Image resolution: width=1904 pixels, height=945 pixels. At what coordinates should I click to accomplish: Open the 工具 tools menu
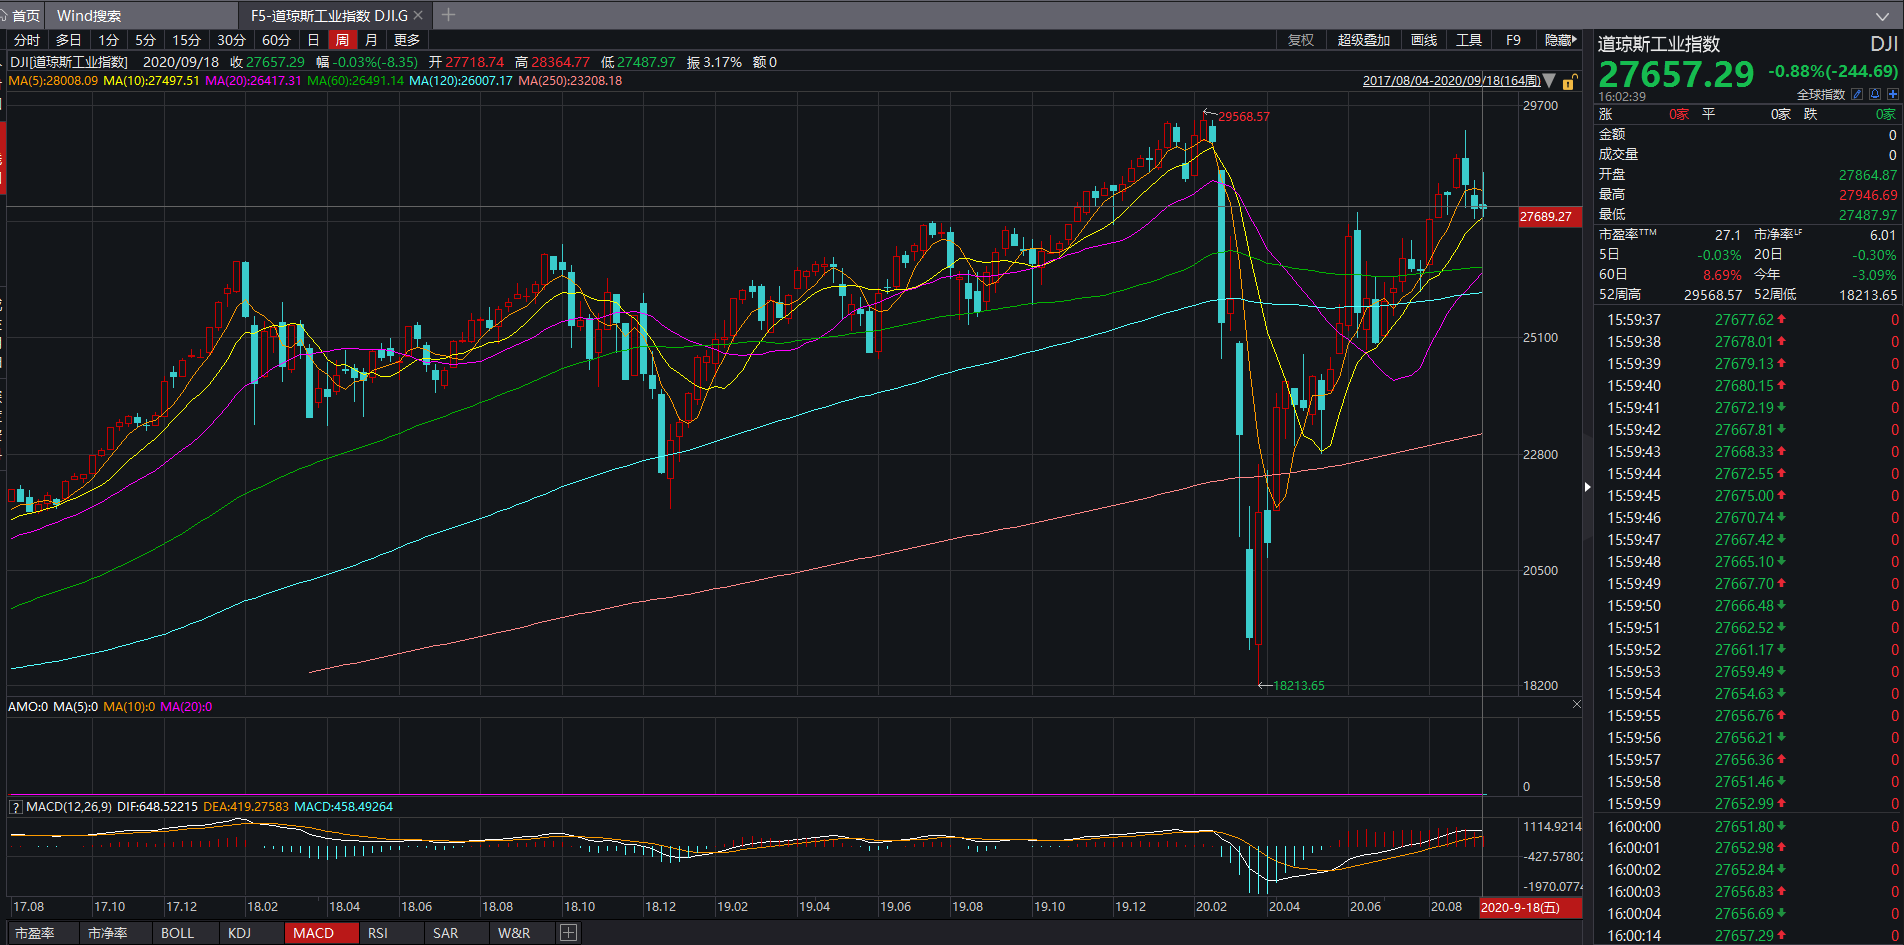tap(1469, 40)
